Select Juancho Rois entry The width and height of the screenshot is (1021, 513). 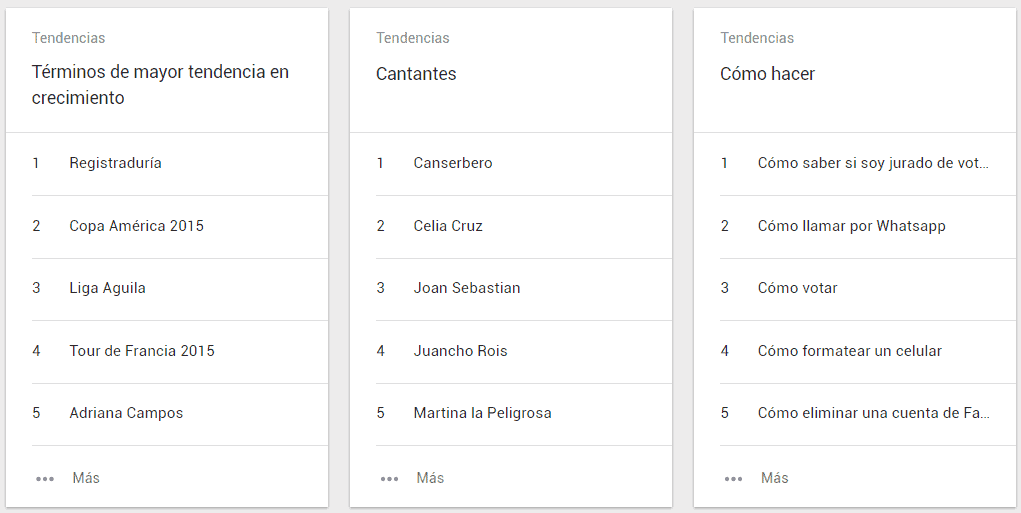pos(460,351)
